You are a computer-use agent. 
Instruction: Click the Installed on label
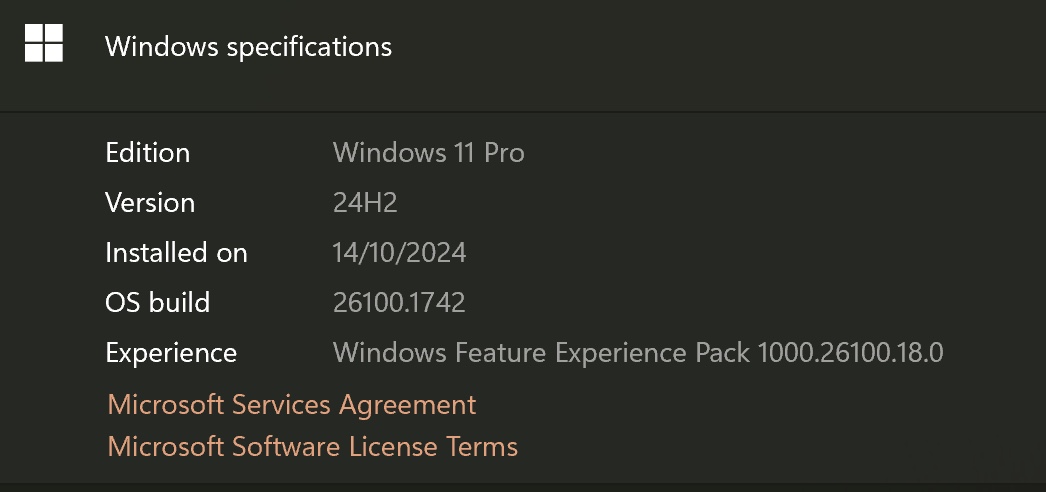click(176, 253)
